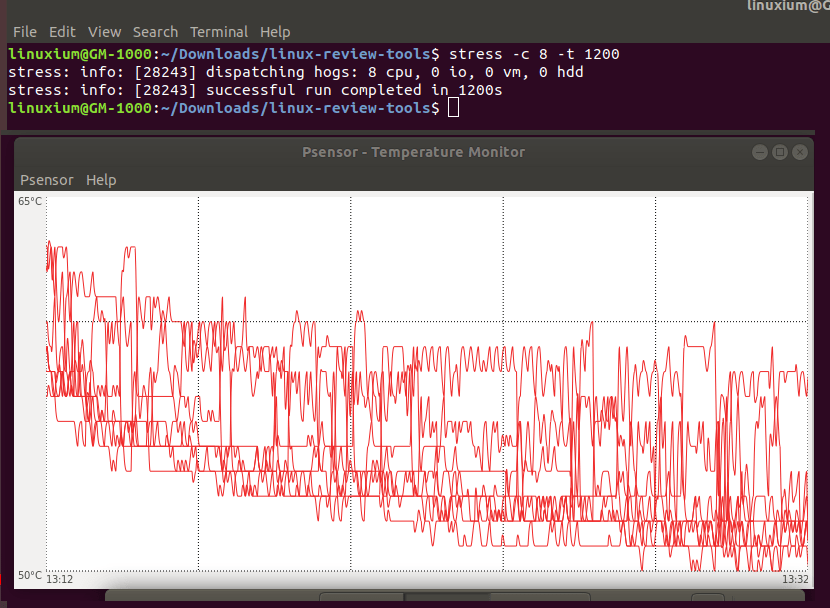The image size is (830, 608).
Task: Open the Psensor menu
Action: point(47,180)
